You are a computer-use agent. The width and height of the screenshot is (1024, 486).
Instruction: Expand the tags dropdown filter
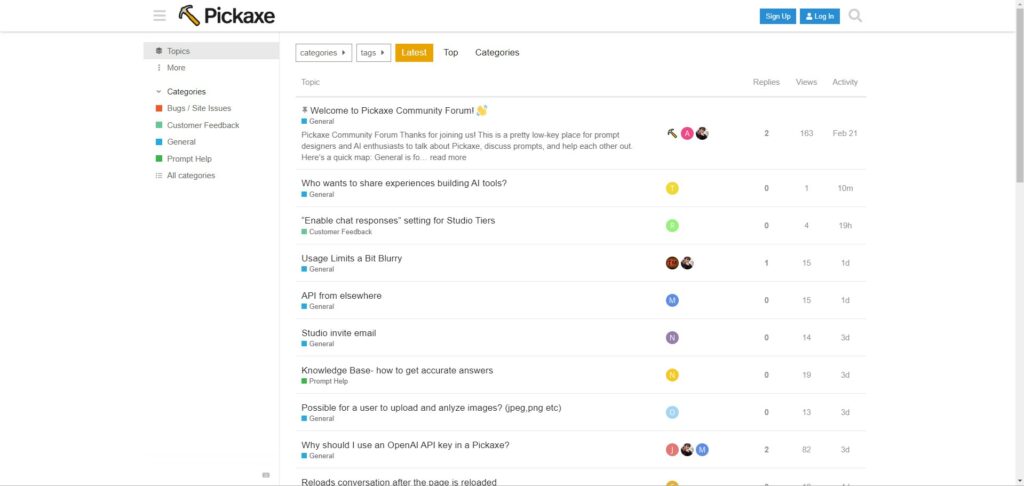pos(374,53)
